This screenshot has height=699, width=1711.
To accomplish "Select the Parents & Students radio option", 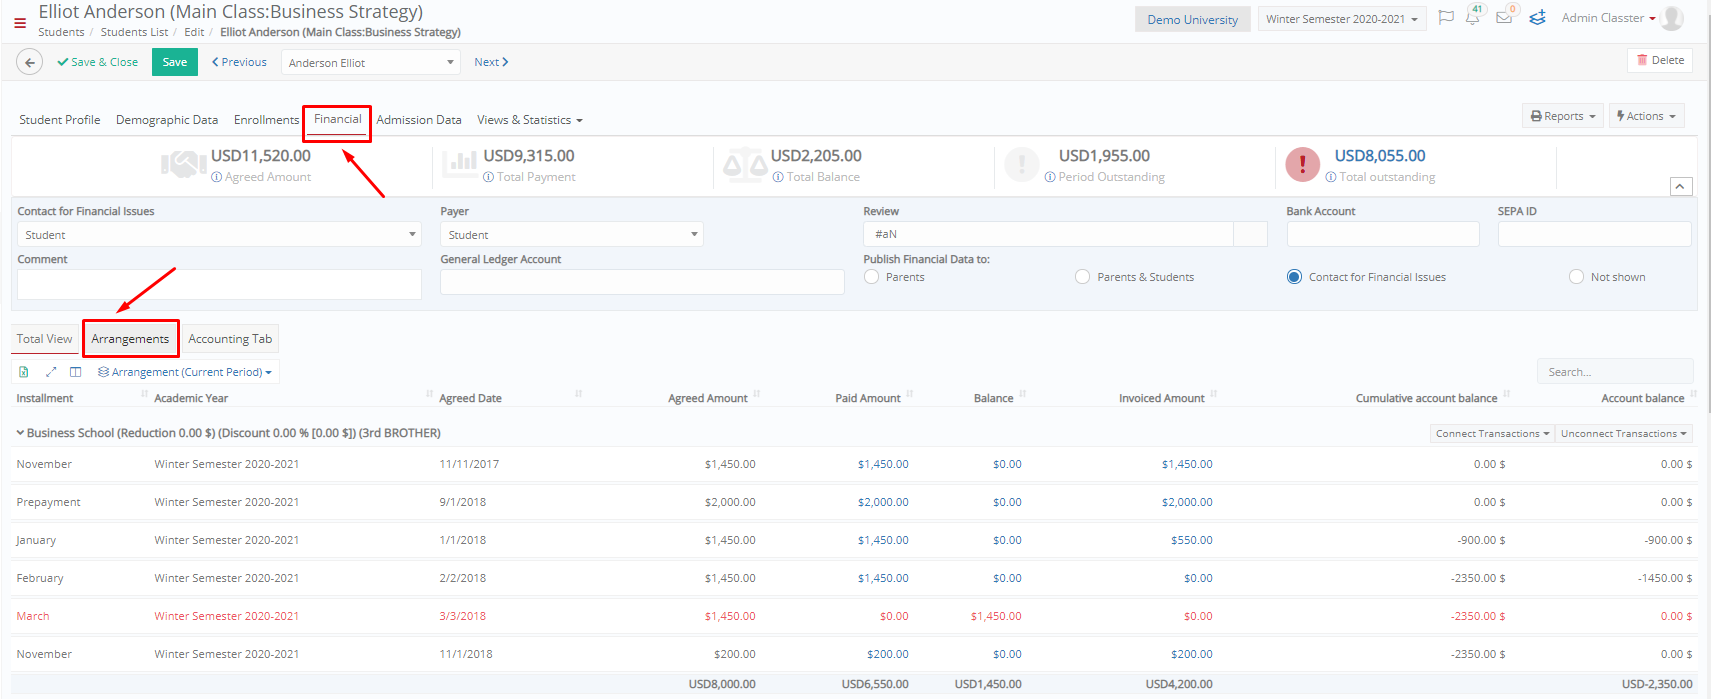I will coord(1082,277).
